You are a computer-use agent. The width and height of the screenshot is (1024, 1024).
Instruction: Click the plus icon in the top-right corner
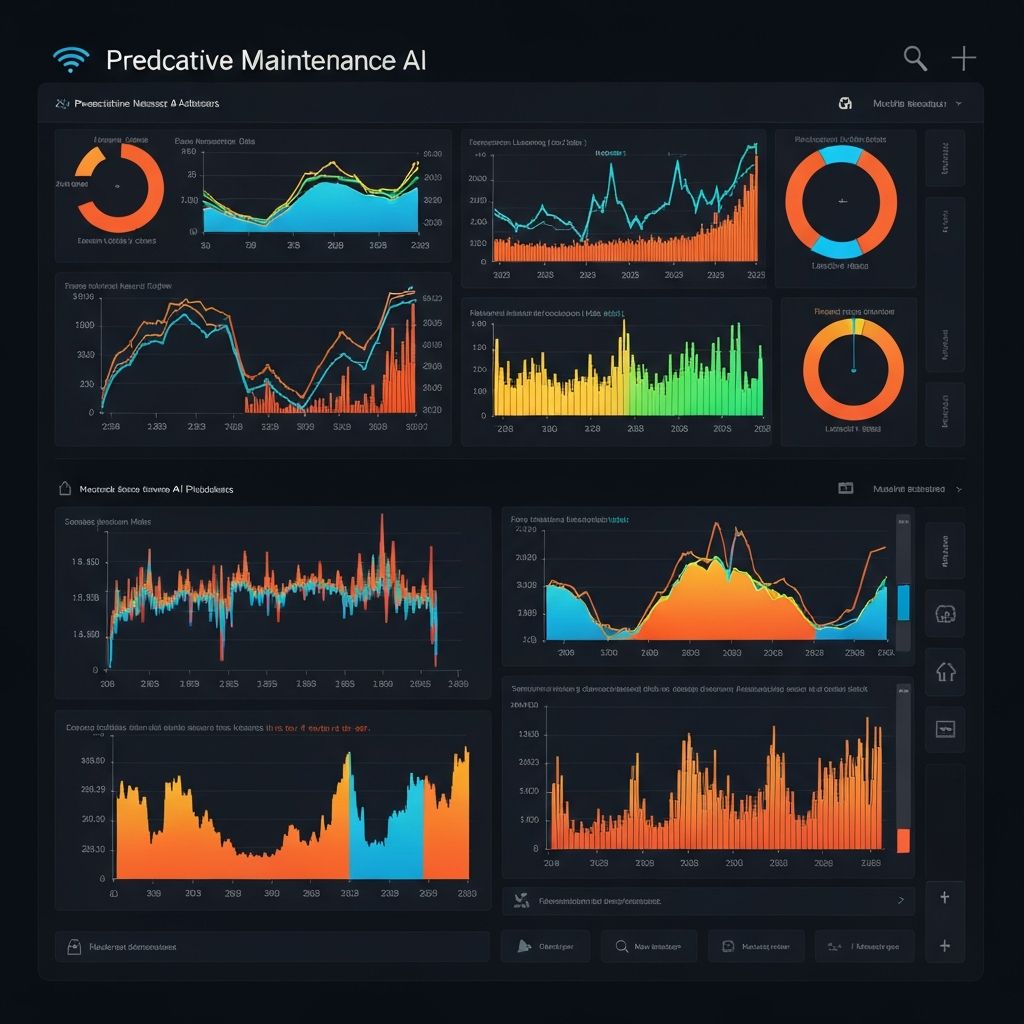[x=963, y=58]
